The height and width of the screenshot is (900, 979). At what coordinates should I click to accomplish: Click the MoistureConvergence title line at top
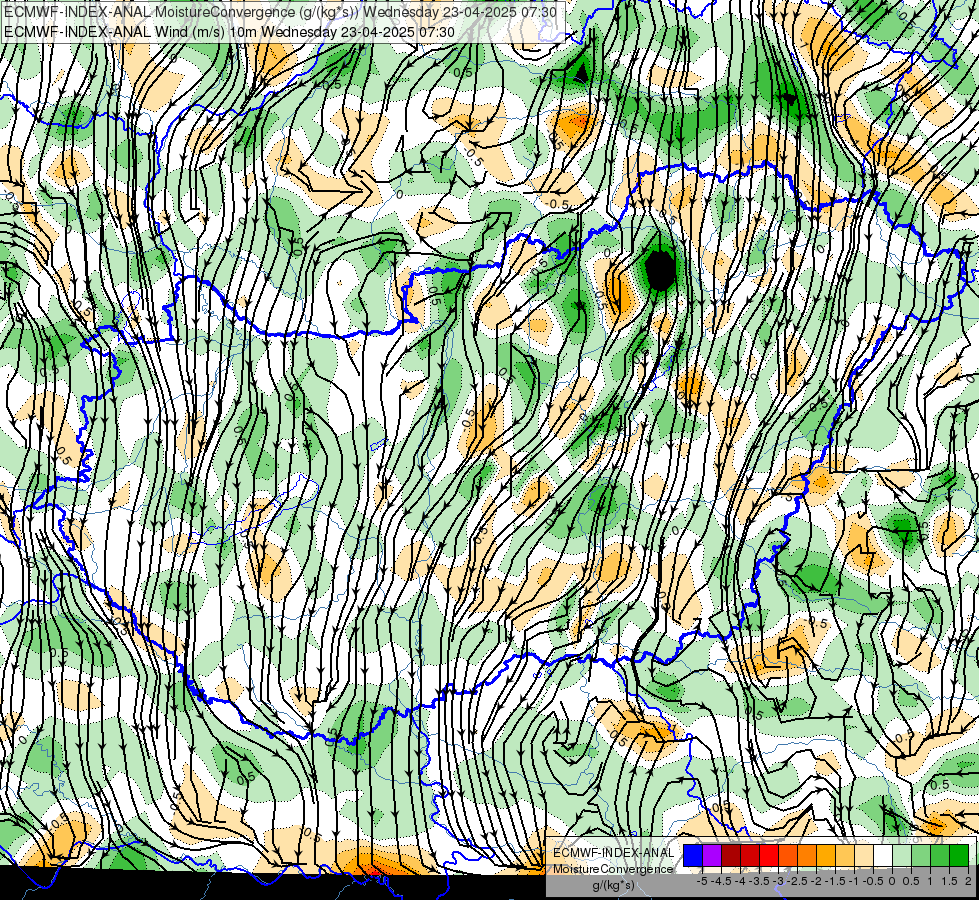[280, 12]
